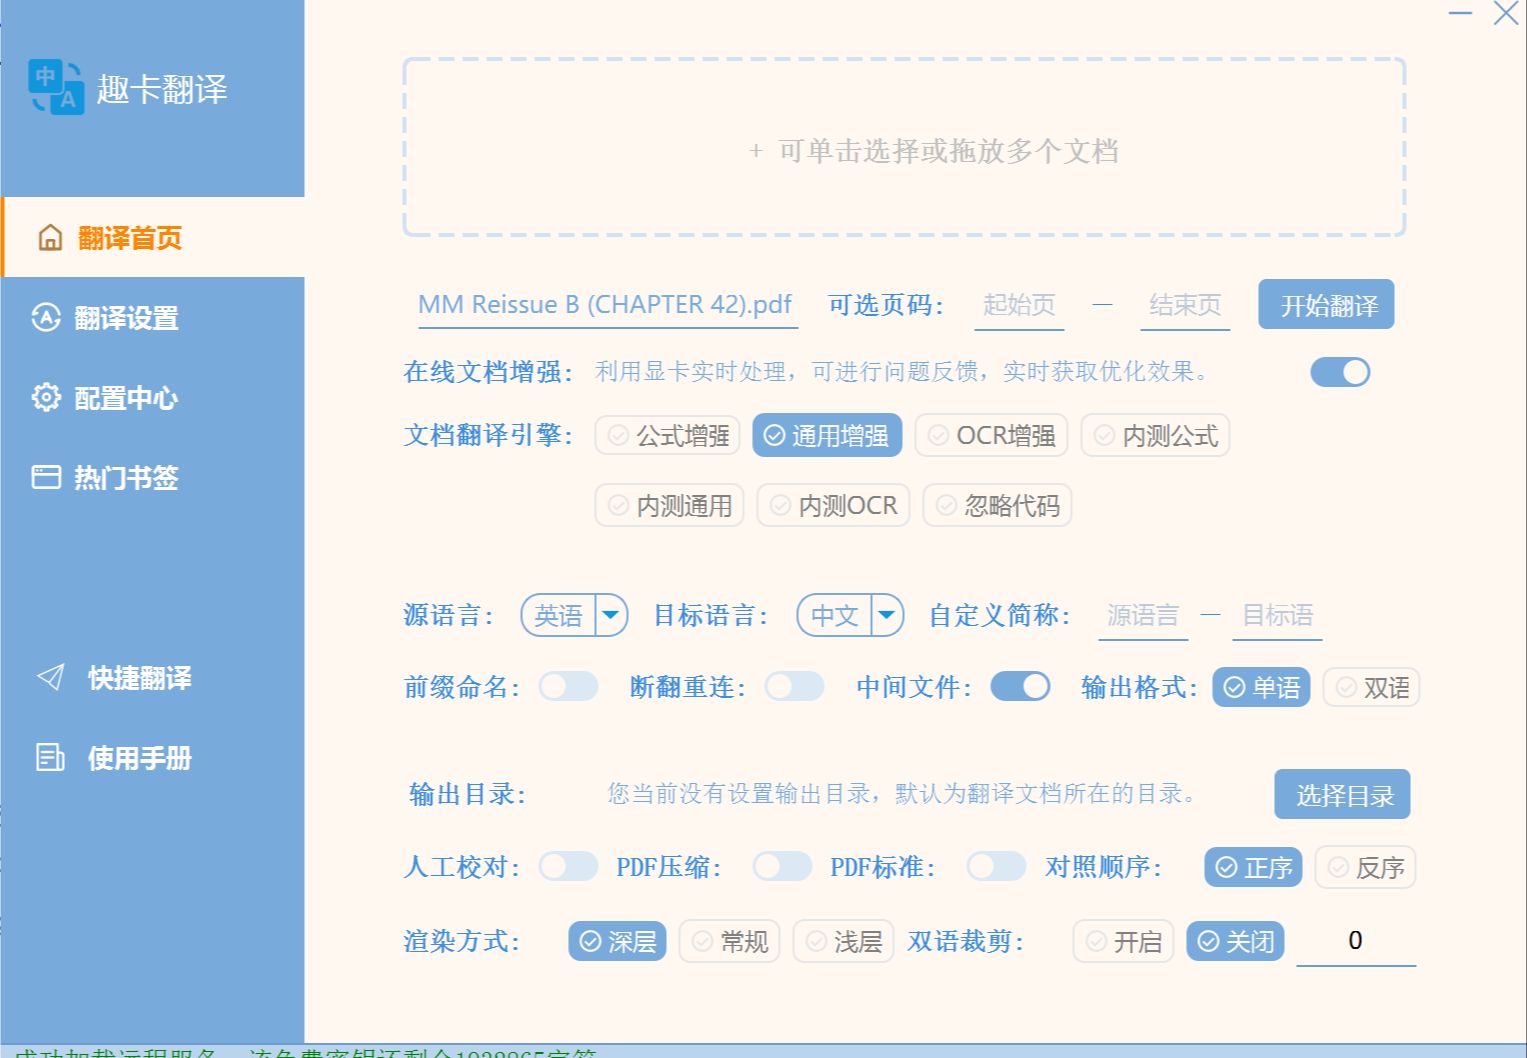Viewport: 1527px width, 1058px height.
Task: Click the translate settings icon beside 翻译设置
Action: (x=46, y=317)
